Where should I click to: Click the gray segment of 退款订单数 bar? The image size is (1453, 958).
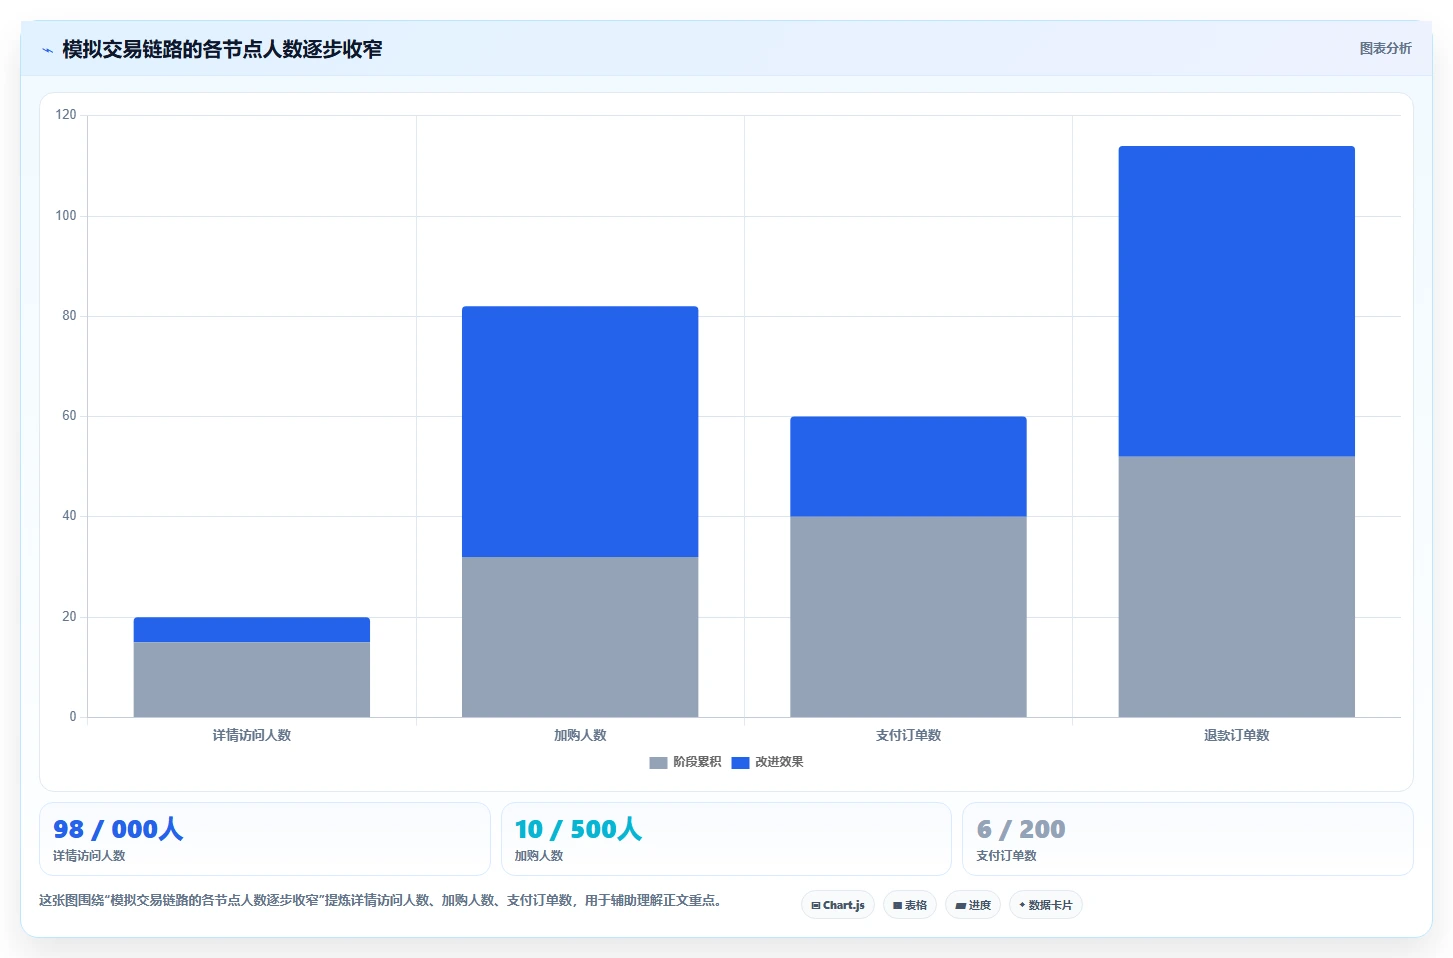1236,586
